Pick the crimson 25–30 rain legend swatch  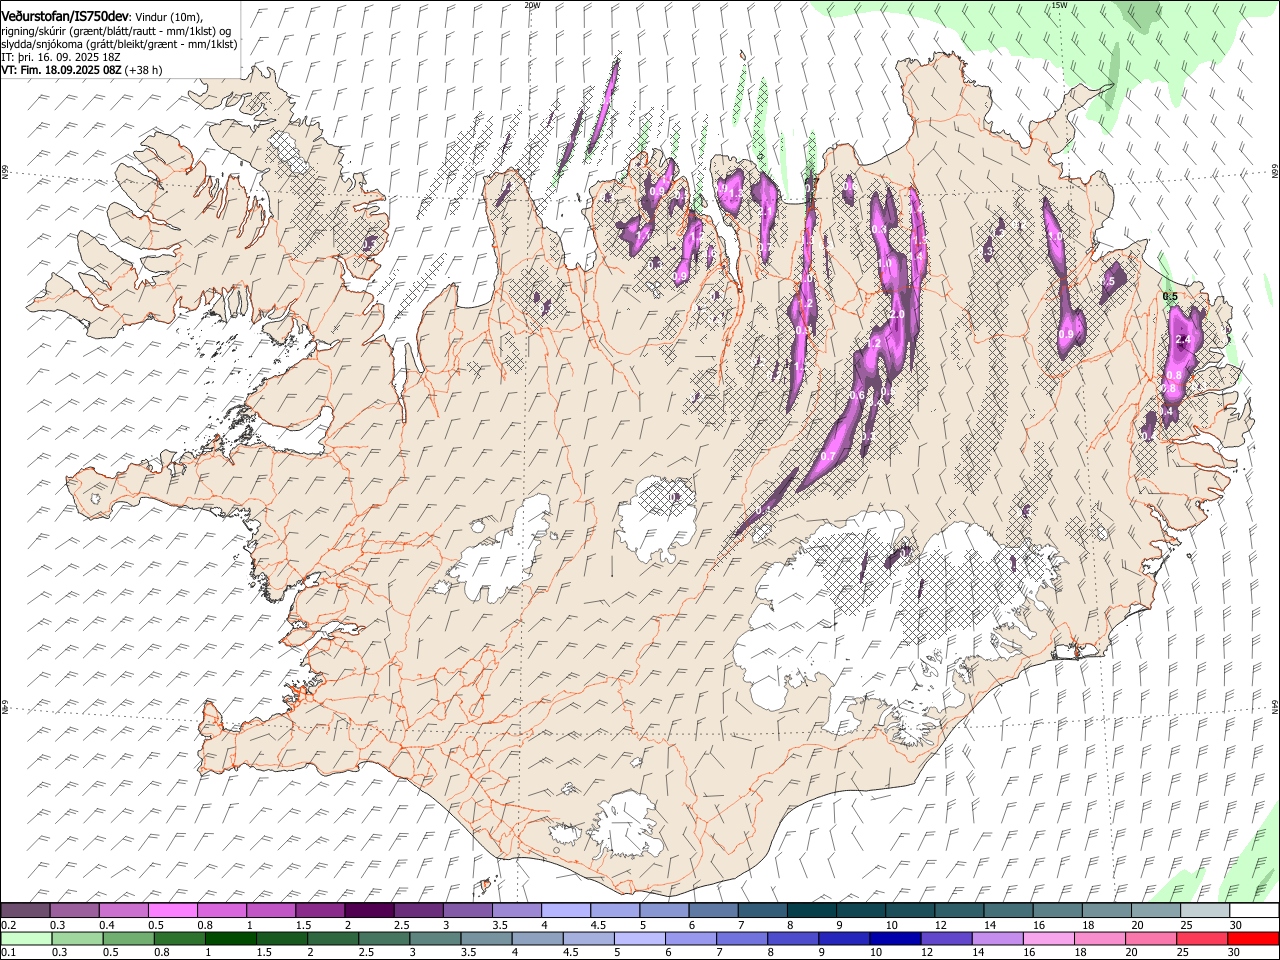pos(1203,939)
